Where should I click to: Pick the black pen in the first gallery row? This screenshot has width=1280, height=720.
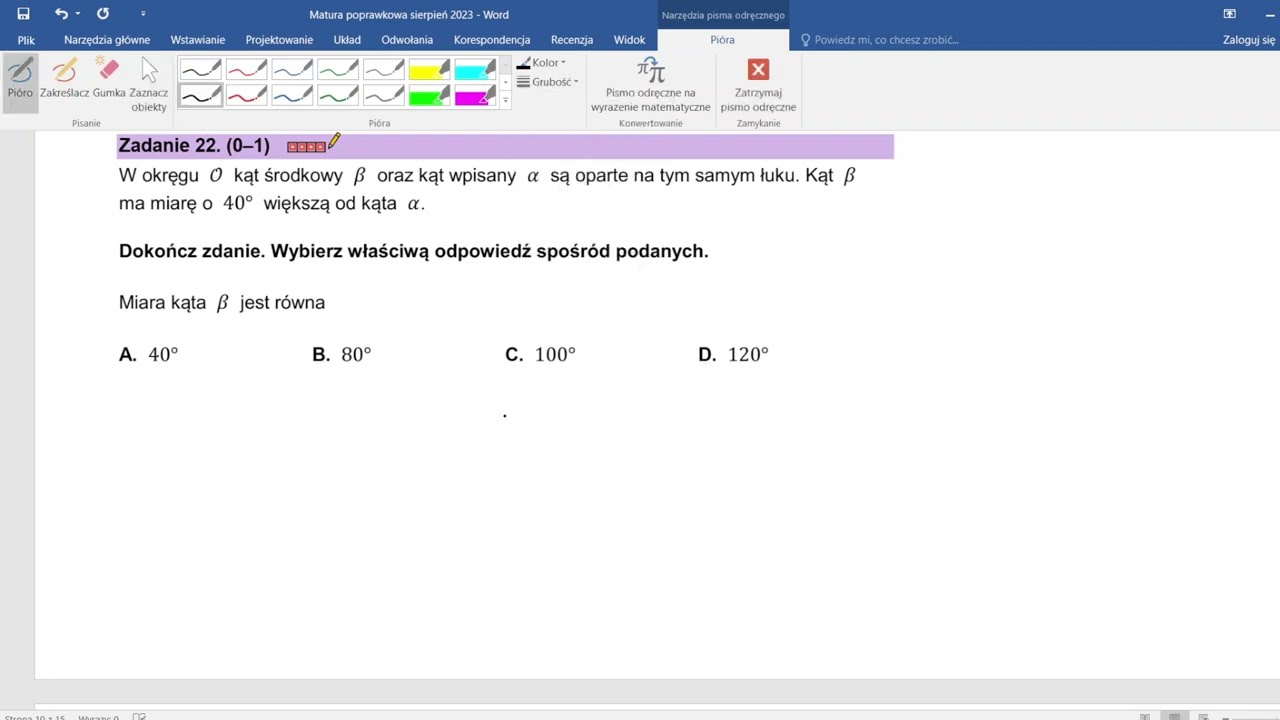point(200,70)
